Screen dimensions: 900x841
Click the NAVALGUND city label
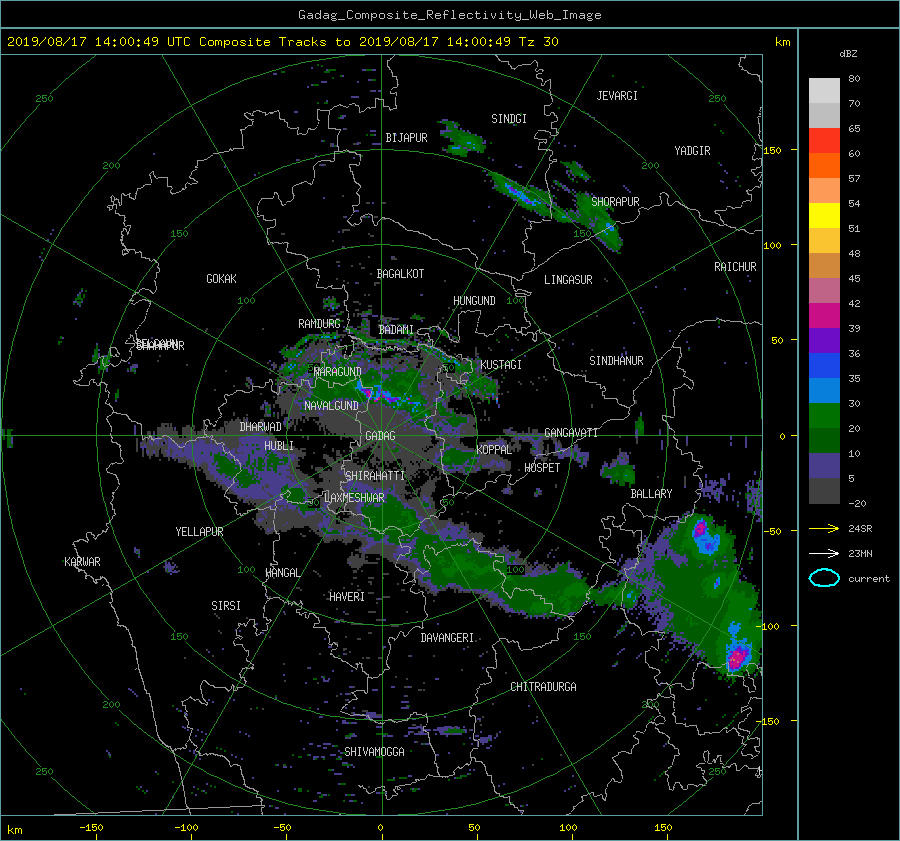point(331,406)
